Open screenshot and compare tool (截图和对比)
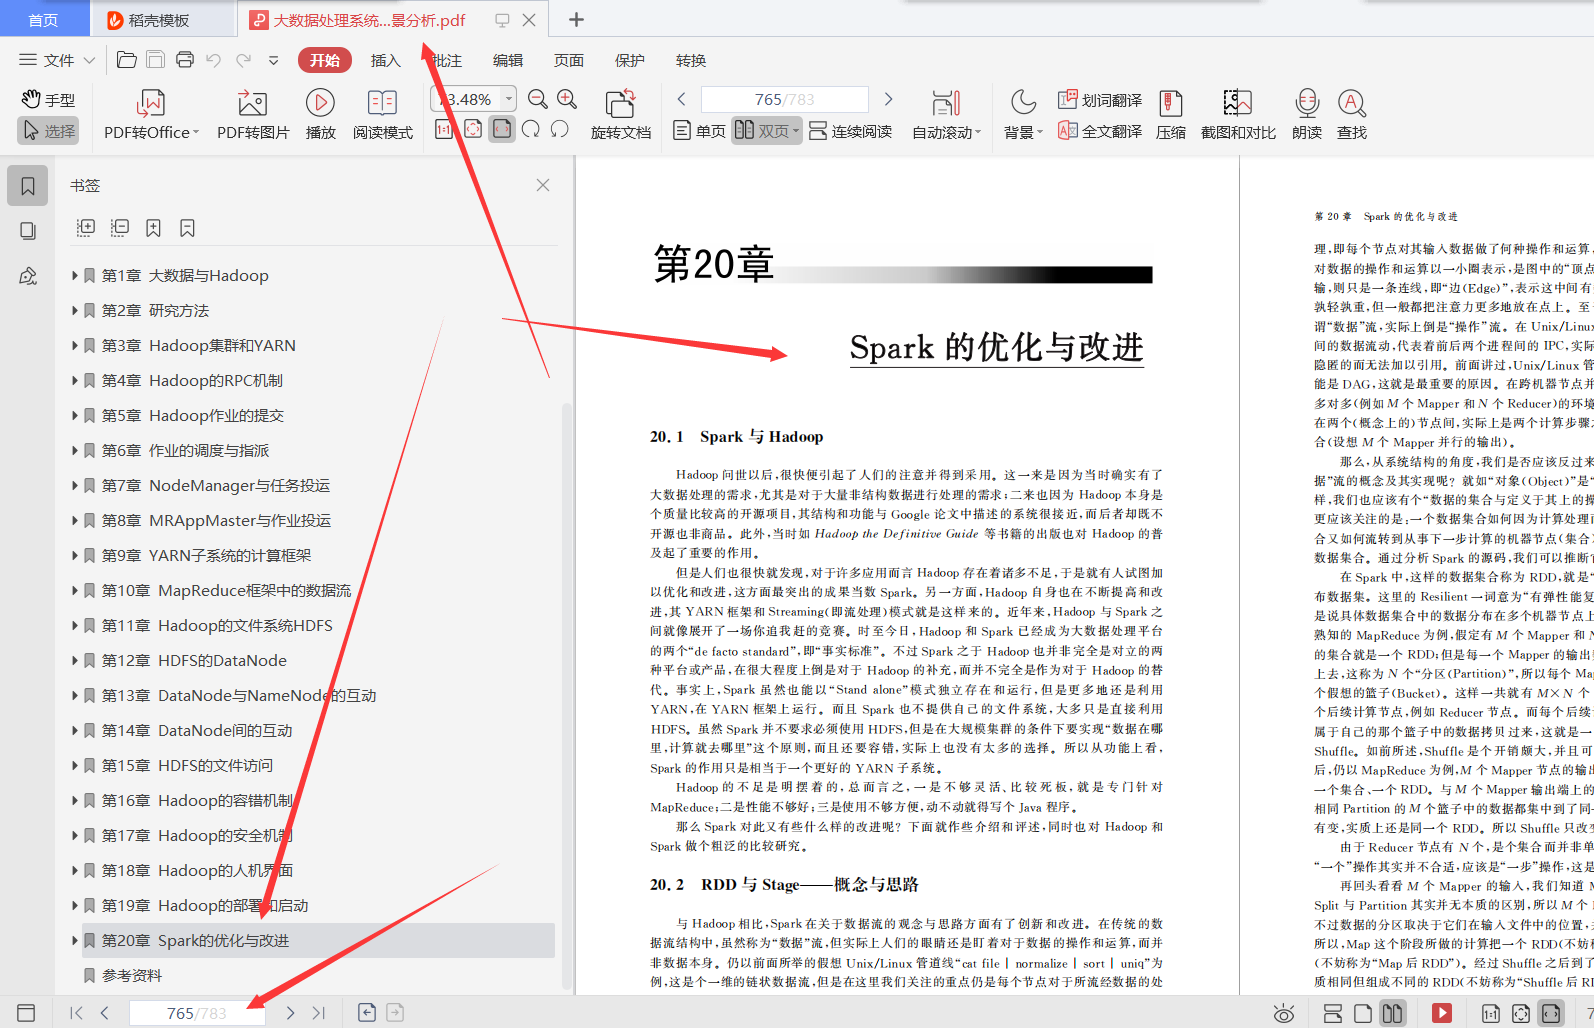Viewport: 1594px width, 1028px height. (x=1238, y=115)
